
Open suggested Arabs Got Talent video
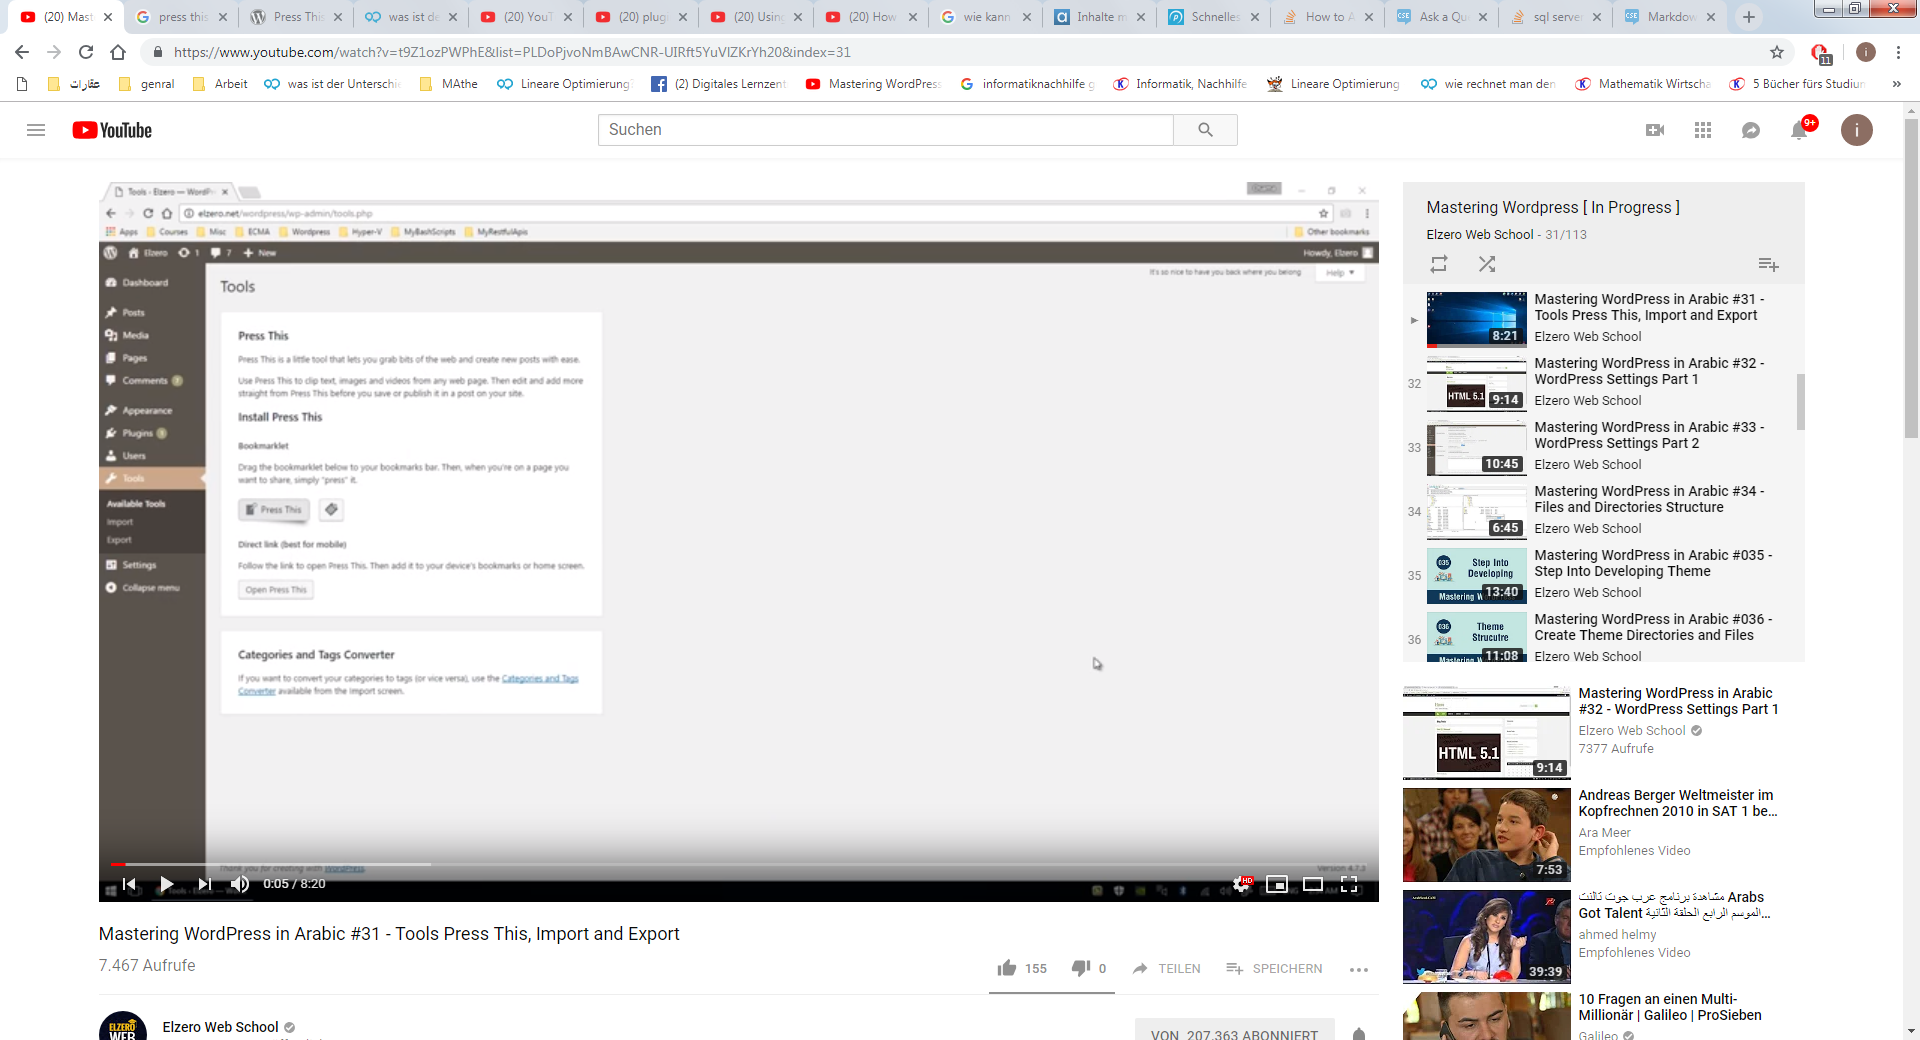click(x=1604, y=936)
